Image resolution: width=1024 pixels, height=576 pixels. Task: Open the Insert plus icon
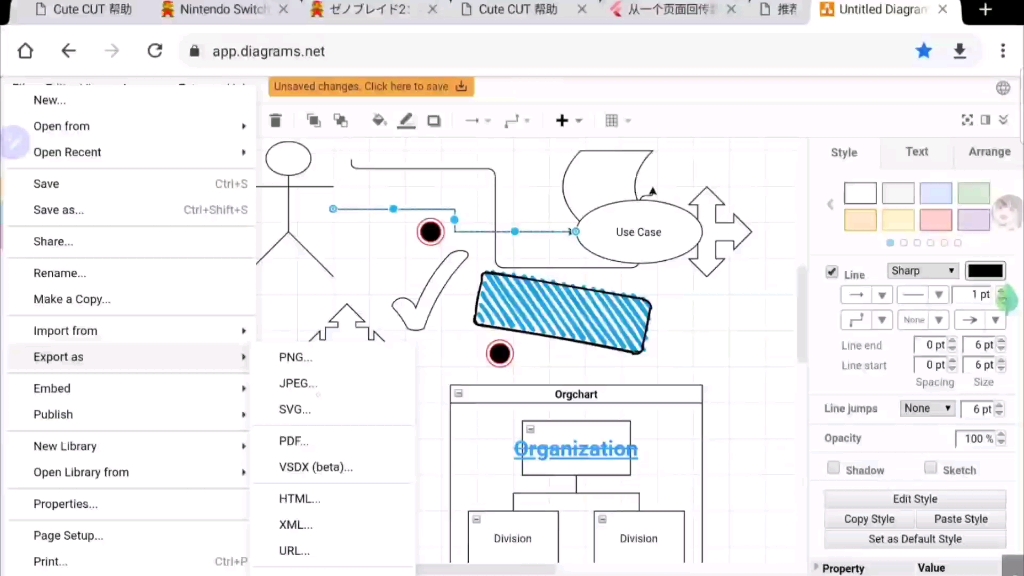pyautogui.click(x=560, y=120)
